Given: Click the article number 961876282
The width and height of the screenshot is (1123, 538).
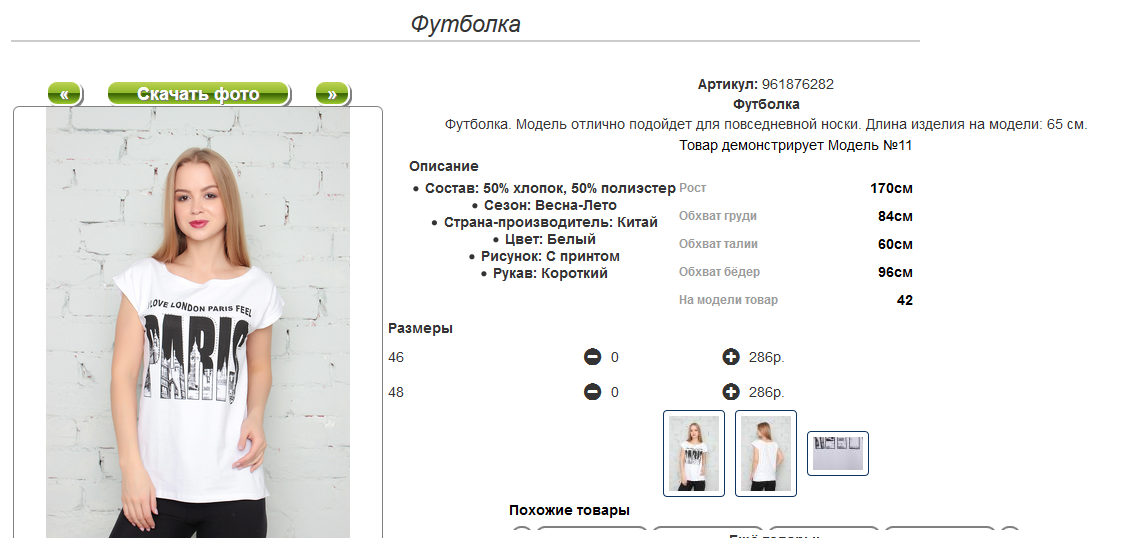Looking at the screenshot, I should pyautogui.click(x=798, y=85).
